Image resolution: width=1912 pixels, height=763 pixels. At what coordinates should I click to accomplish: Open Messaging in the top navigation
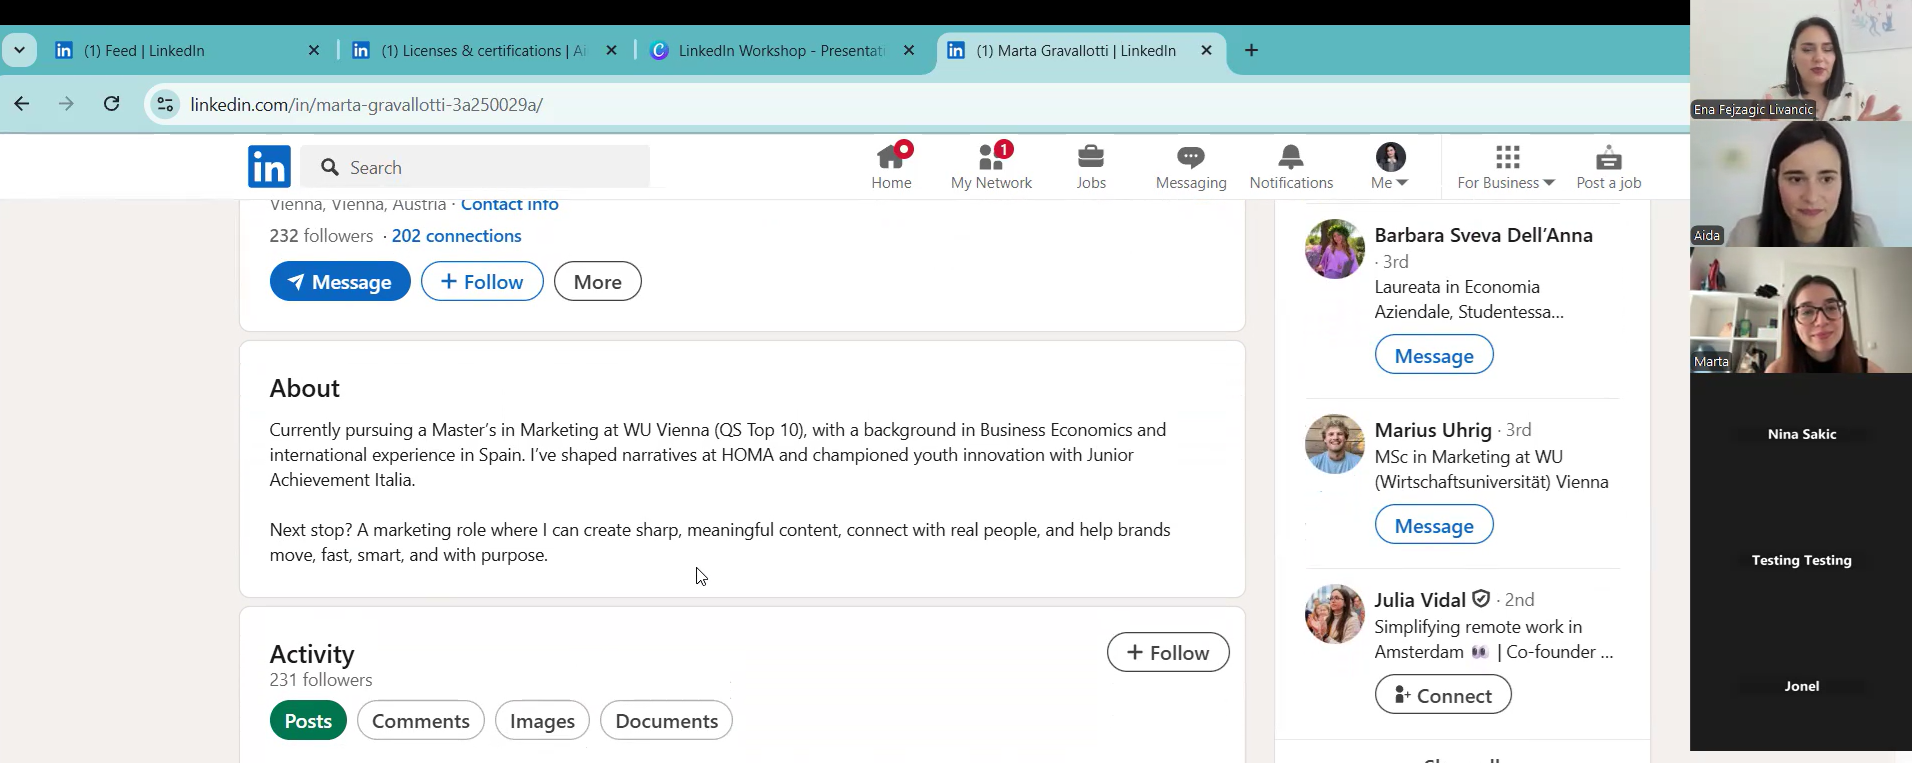tap(1191, 166)
